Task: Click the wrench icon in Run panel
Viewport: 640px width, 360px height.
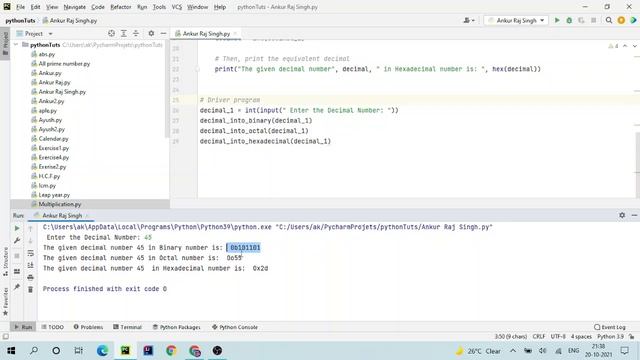Action: [x=17, y=241]
